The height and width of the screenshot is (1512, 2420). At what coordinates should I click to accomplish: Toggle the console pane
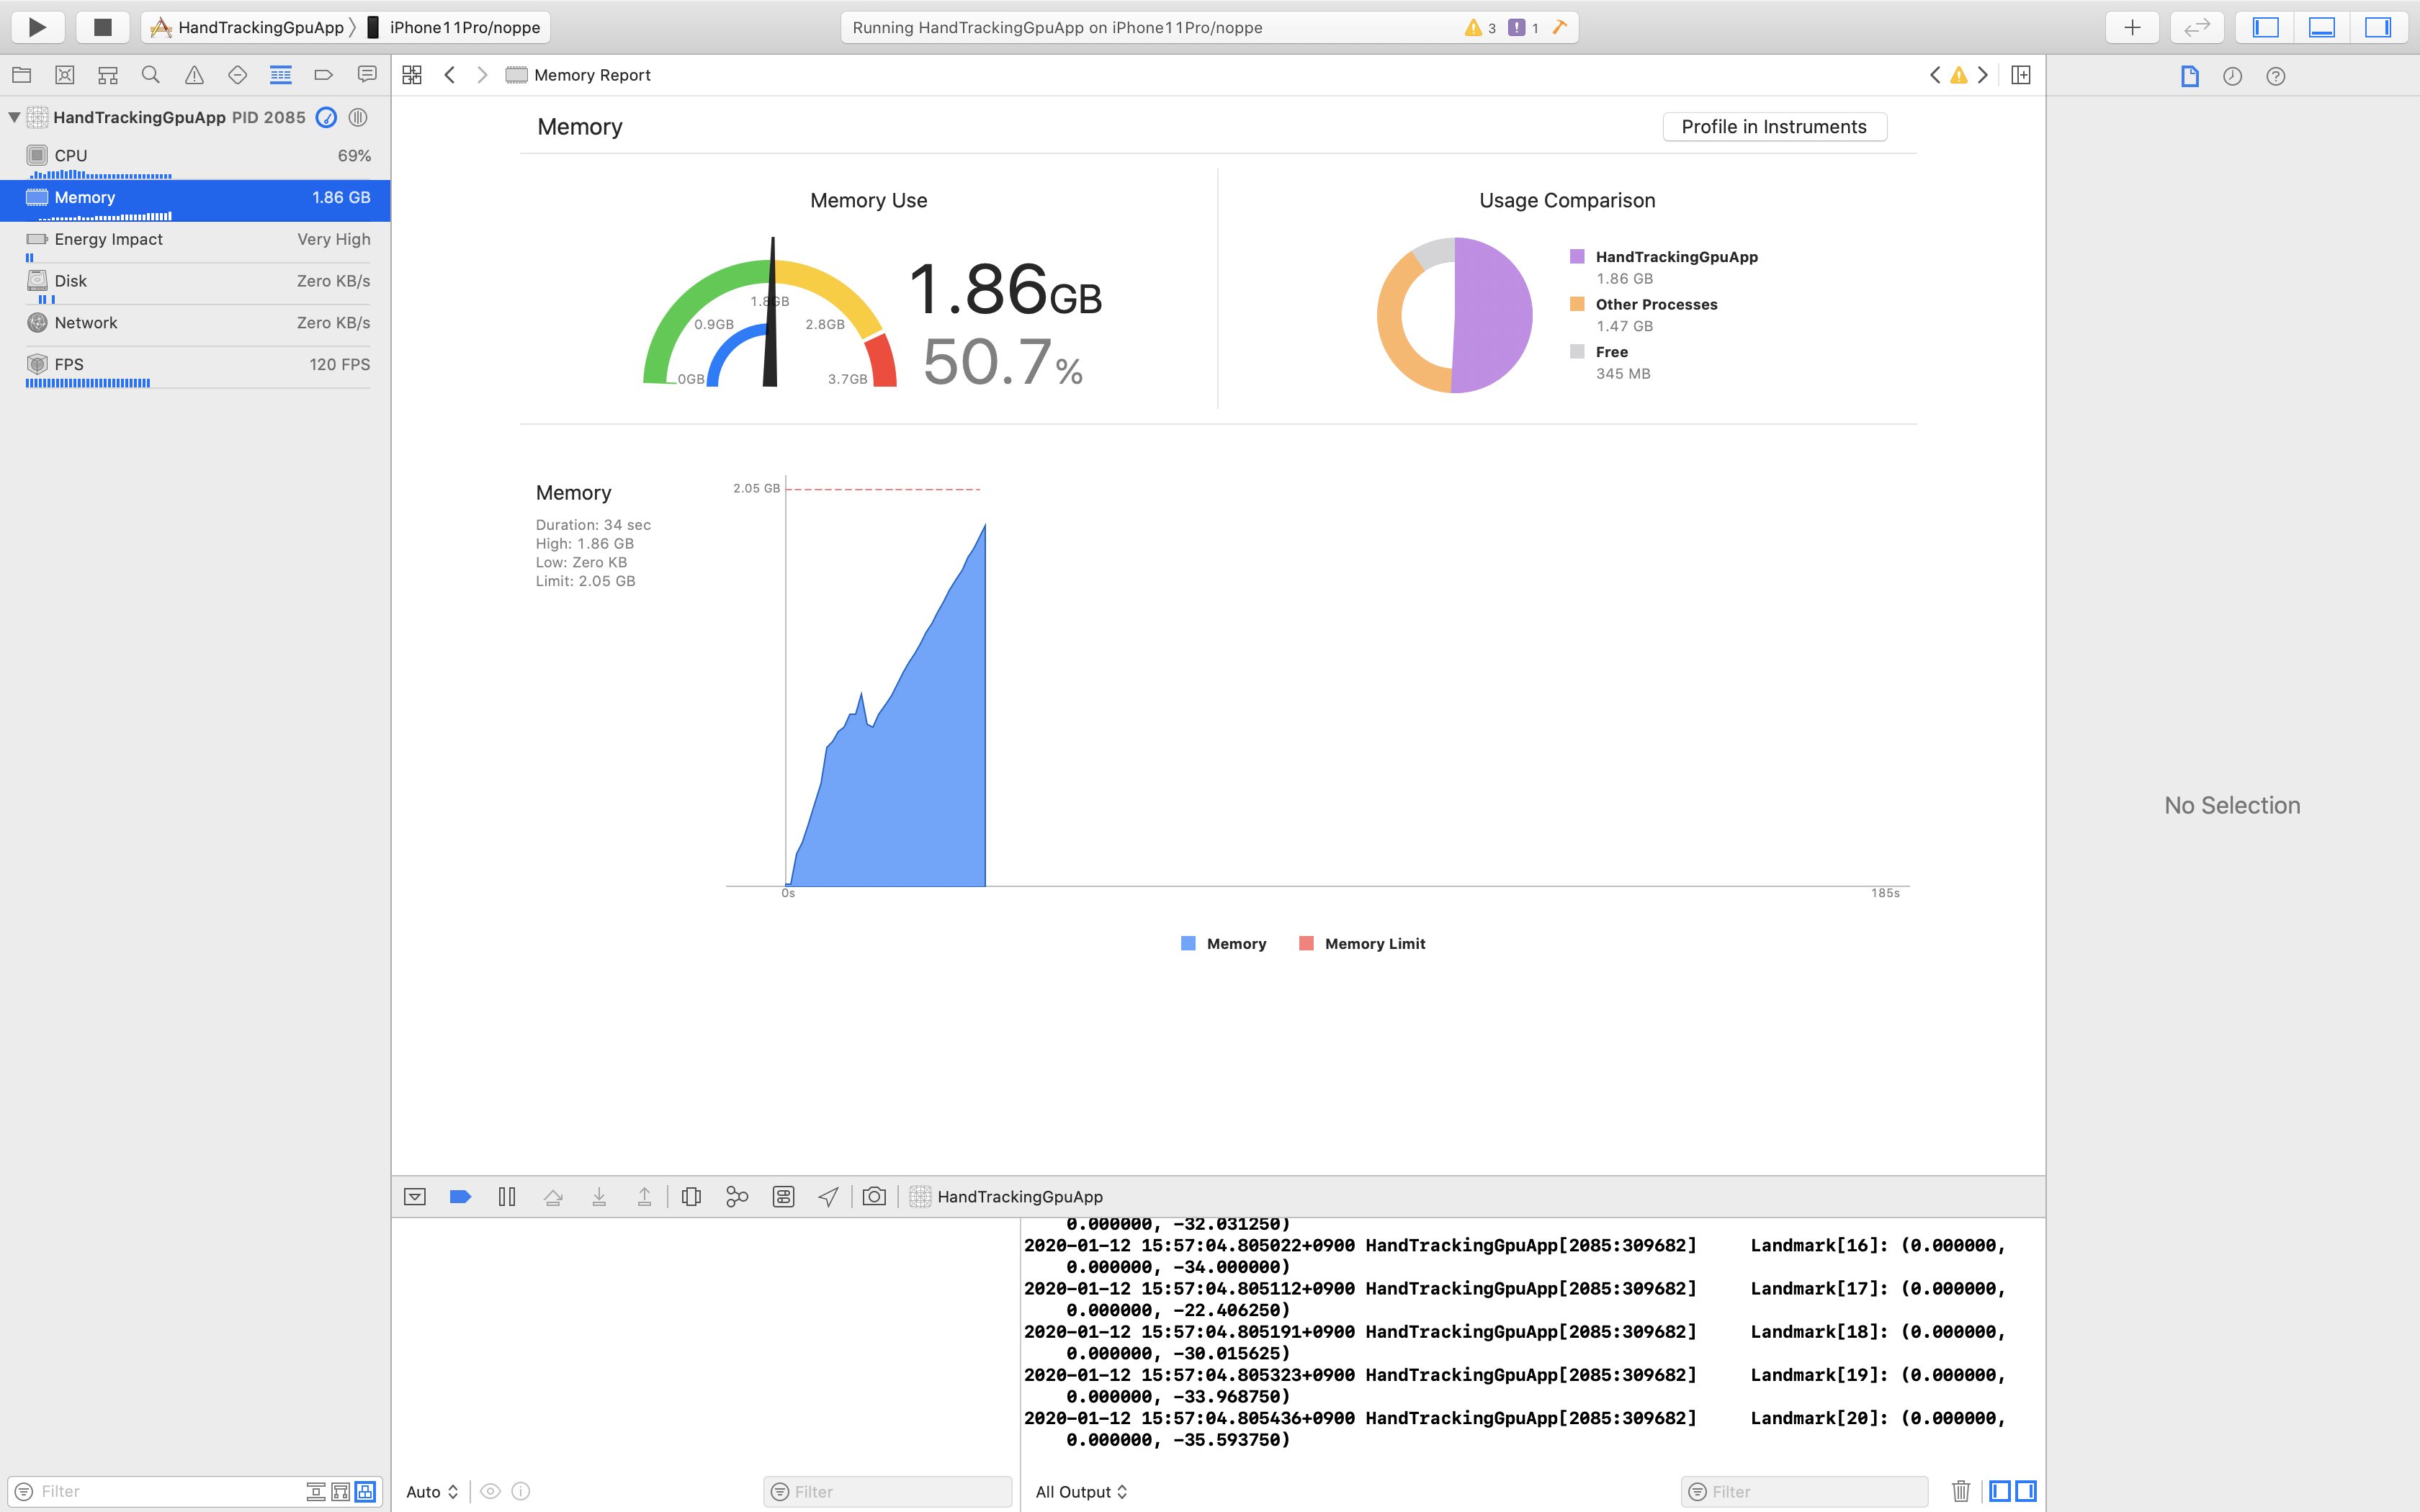click(x=2026, y=1492)
